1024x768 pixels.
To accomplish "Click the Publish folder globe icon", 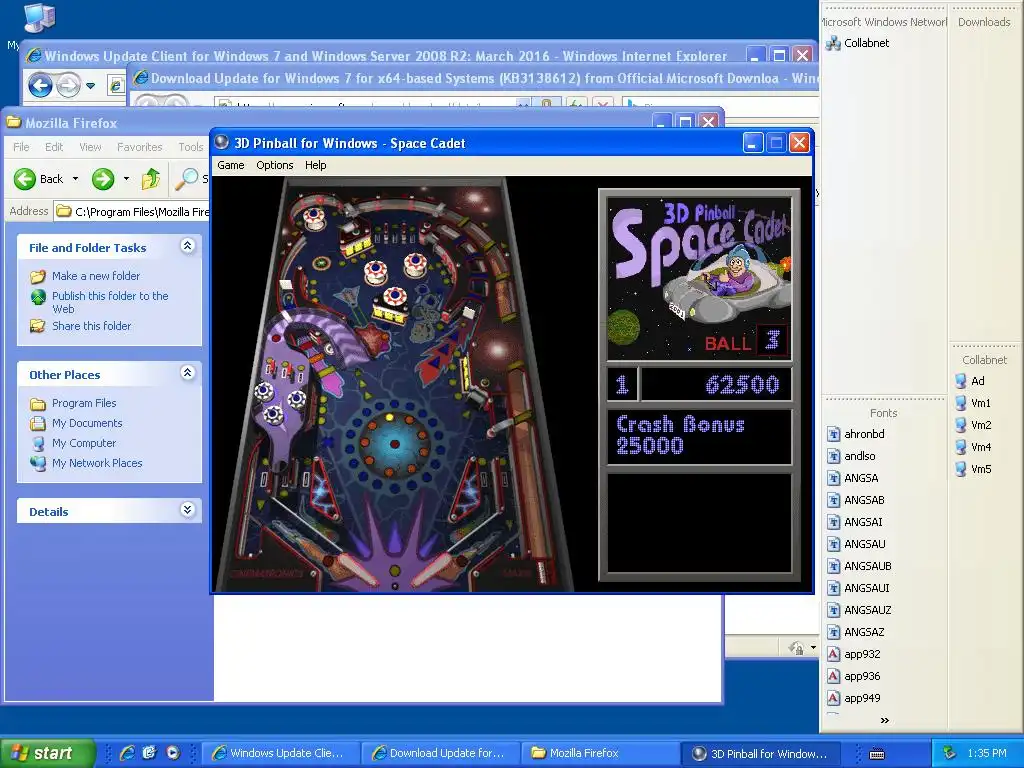I will pos(38,297).
